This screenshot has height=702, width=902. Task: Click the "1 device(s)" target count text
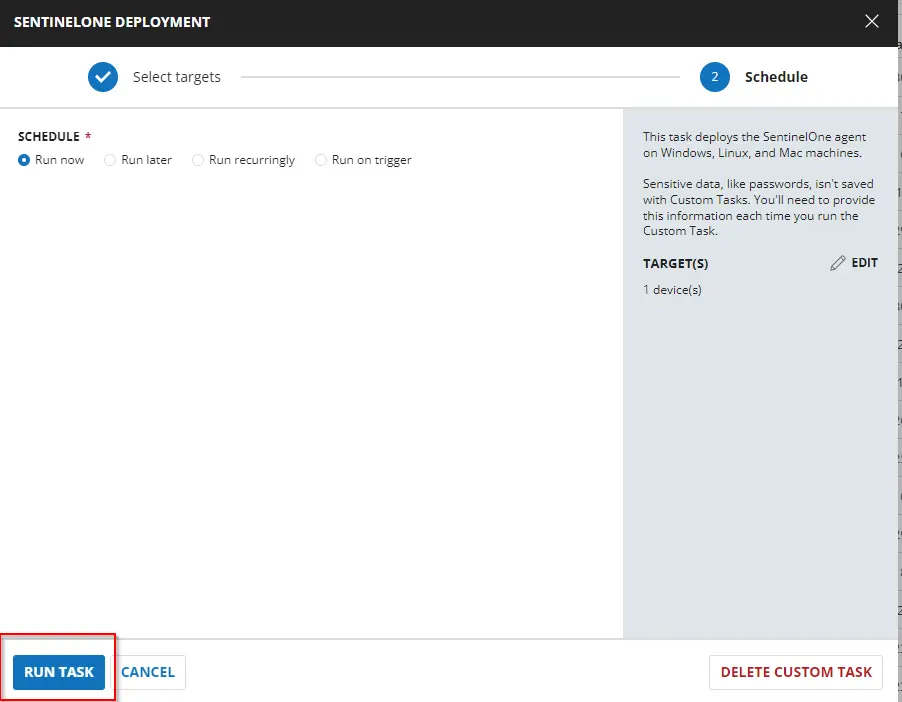[x=672, y=290]
